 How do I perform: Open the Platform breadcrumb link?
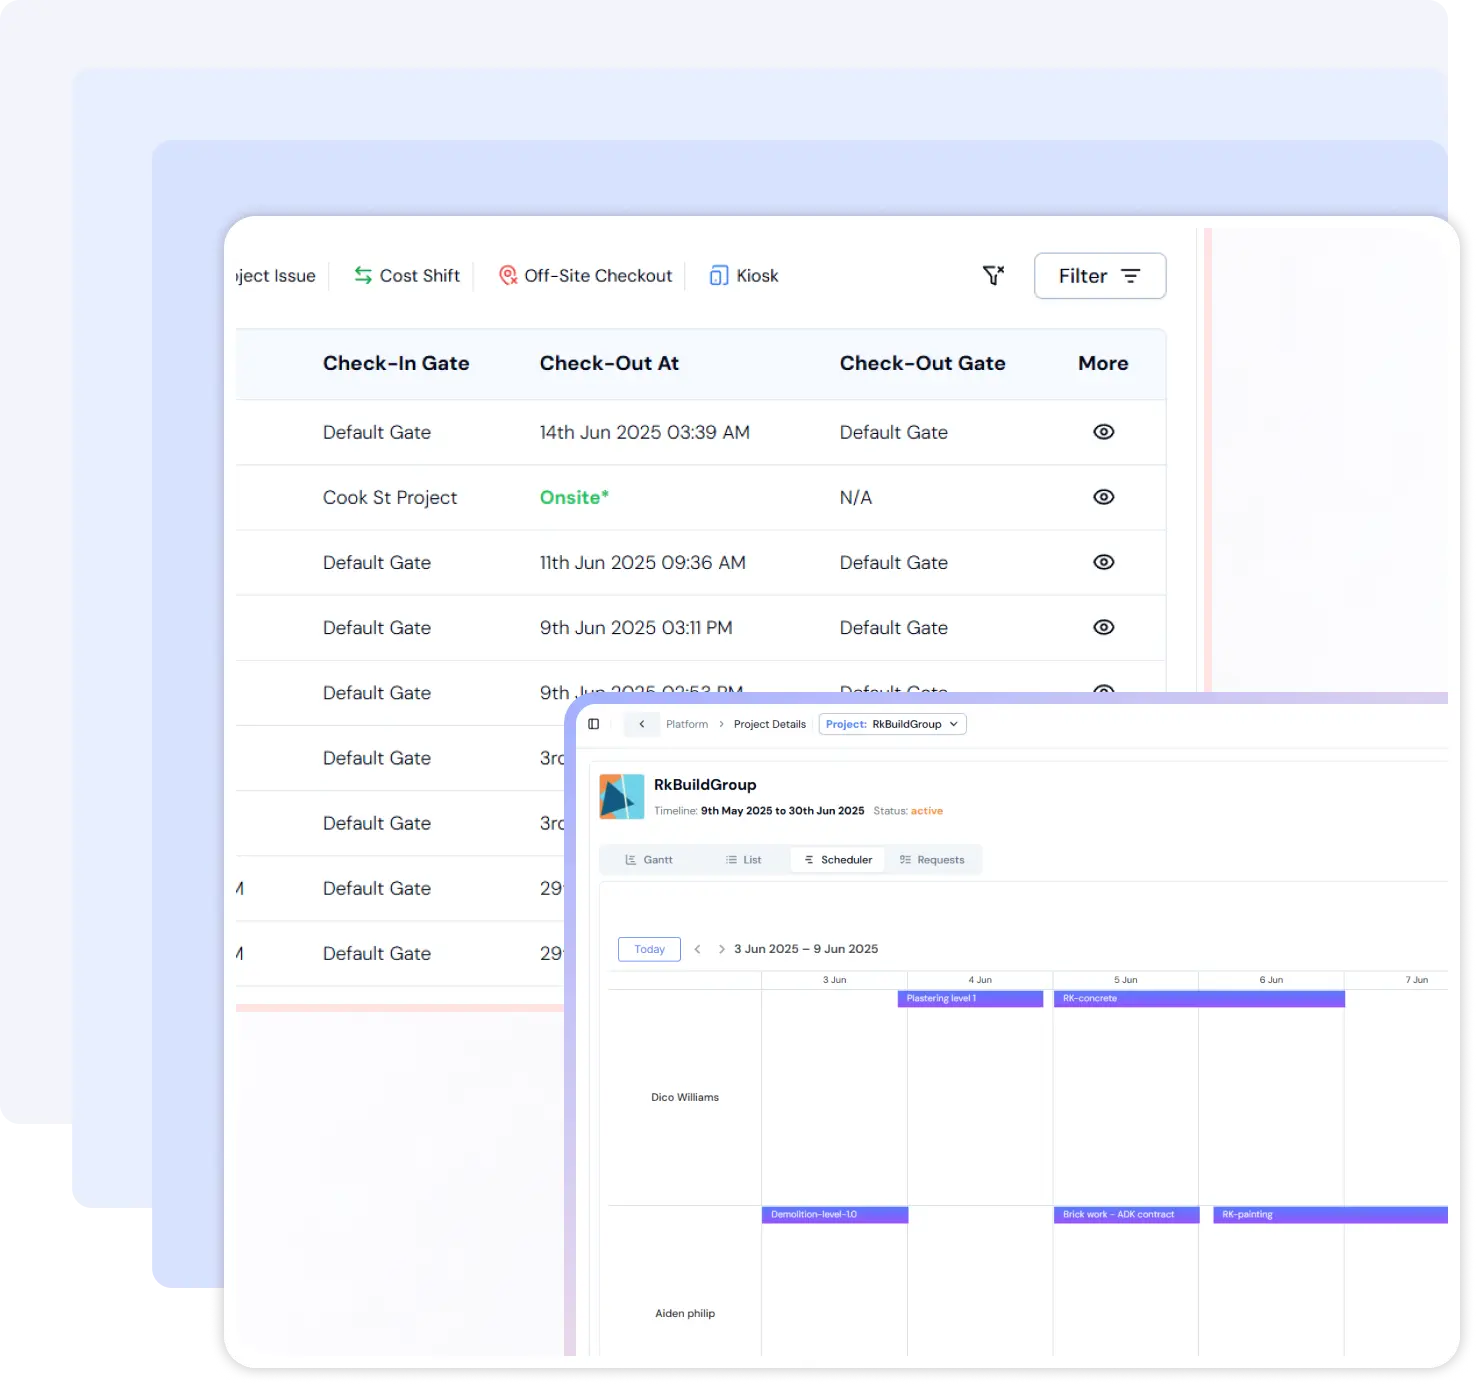[687, 724]
